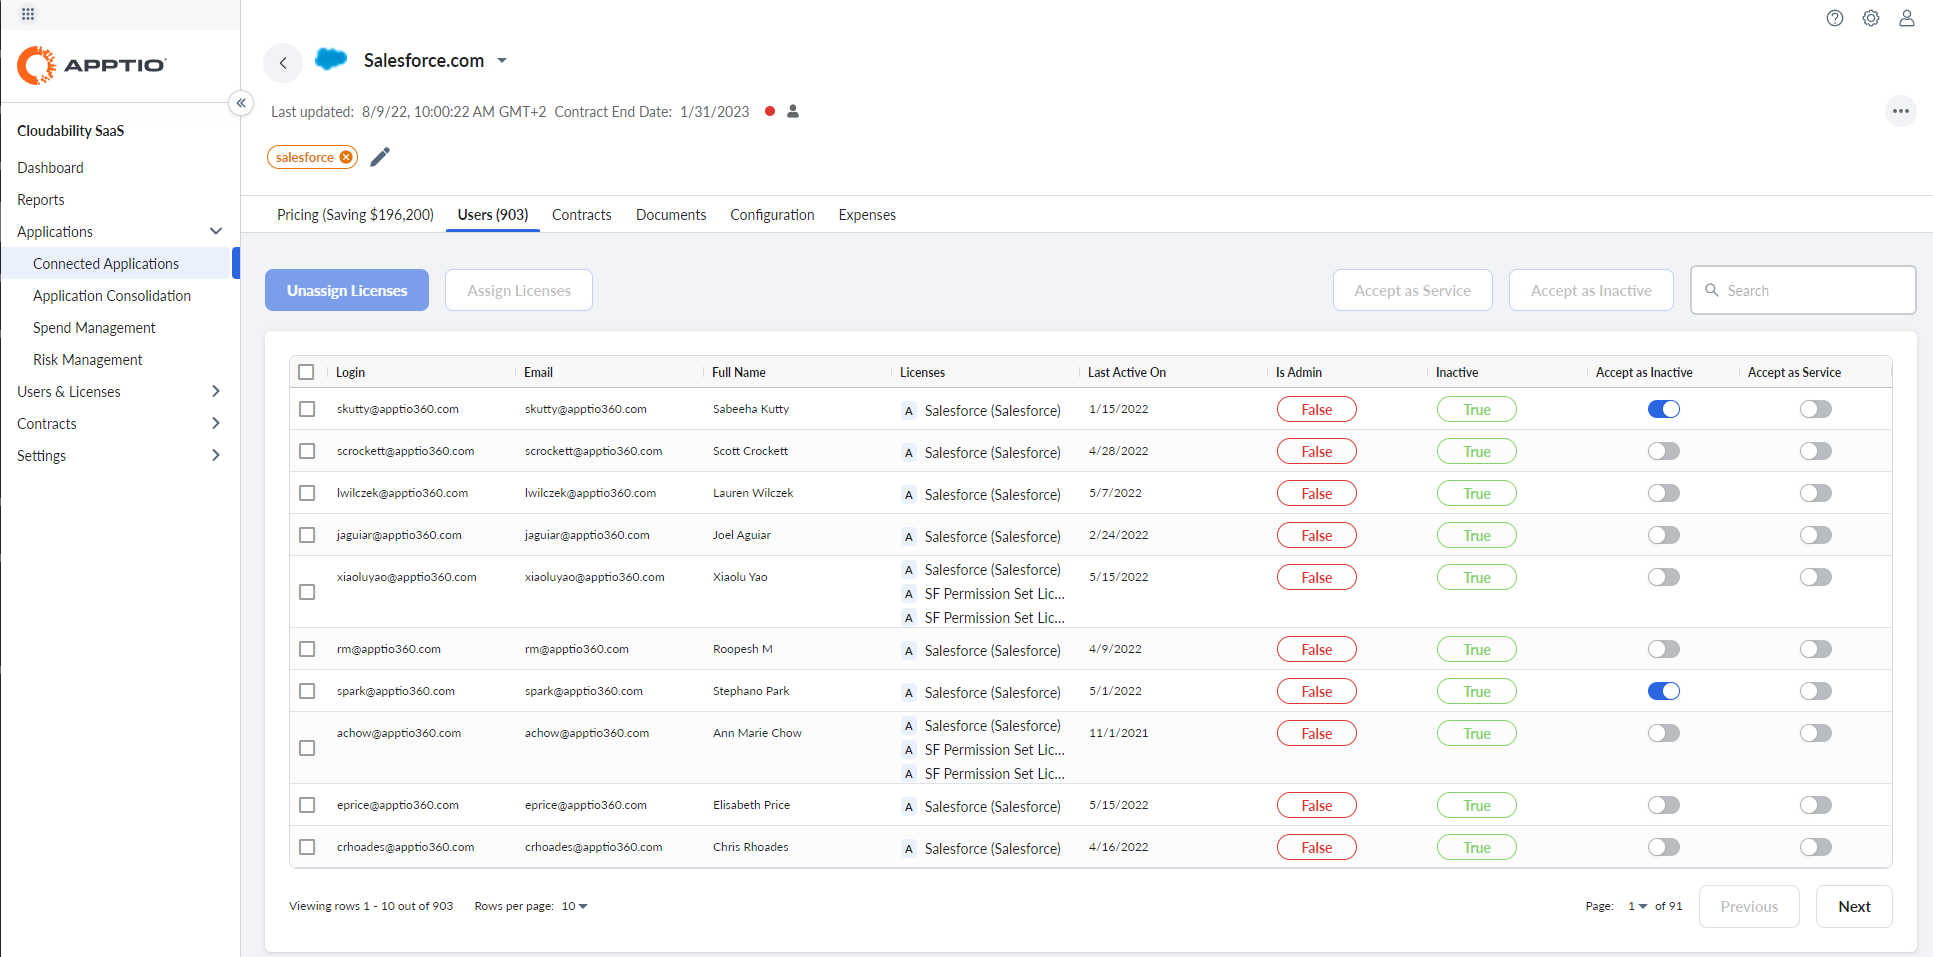Toggle Accept as Inactive for skutty@apptio360.com
This screenshot has width=1933, height=957.
point(1663,409)
